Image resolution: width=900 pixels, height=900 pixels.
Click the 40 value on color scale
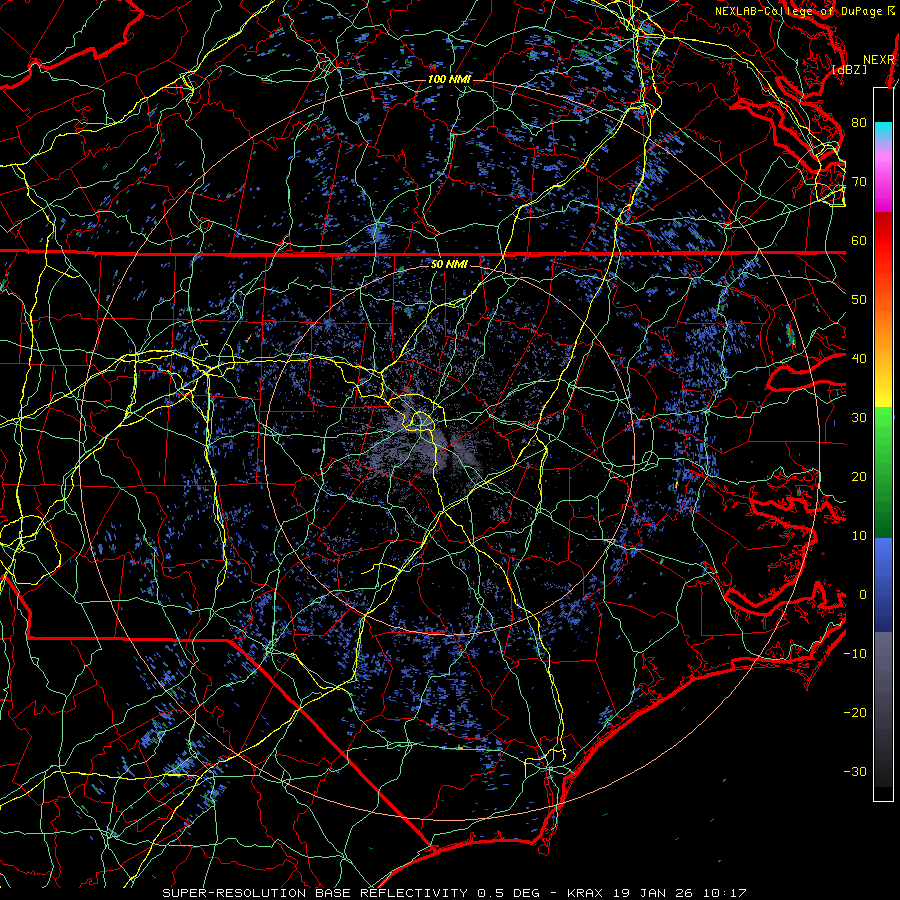pyautogui.click(x=859, y=359)
